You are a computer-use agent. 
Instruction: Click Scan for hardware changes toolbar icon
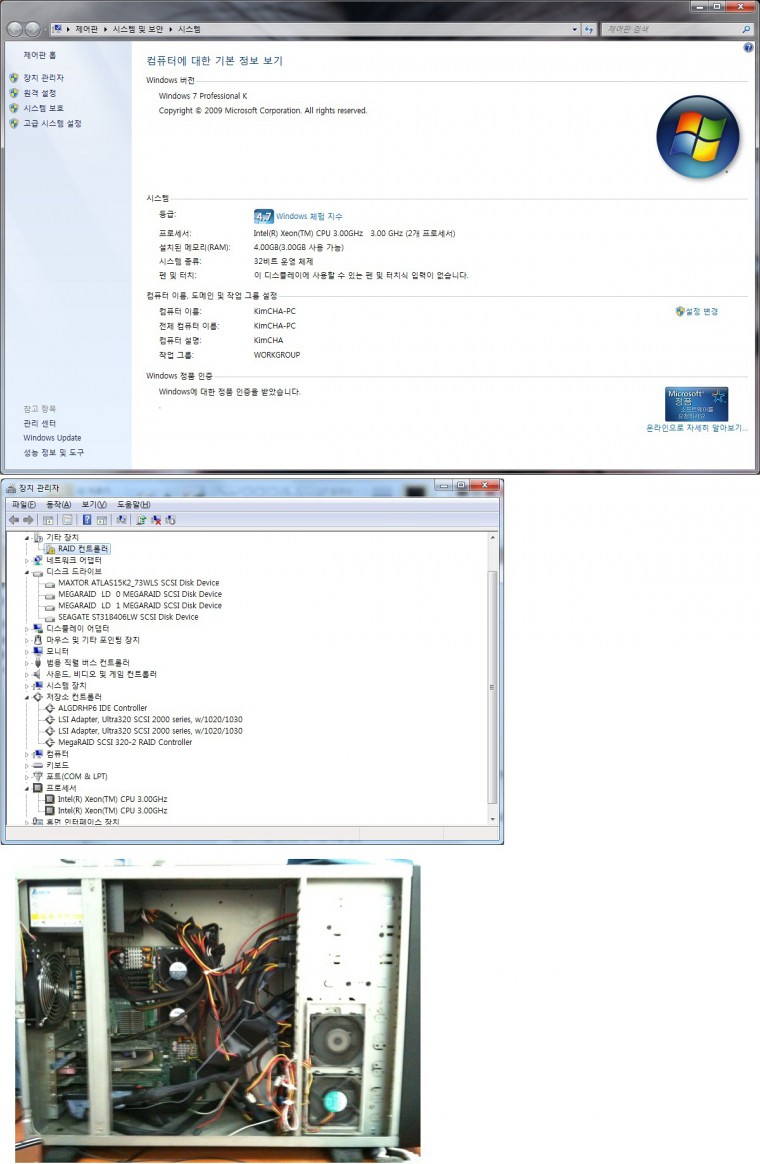pos(121,520)
